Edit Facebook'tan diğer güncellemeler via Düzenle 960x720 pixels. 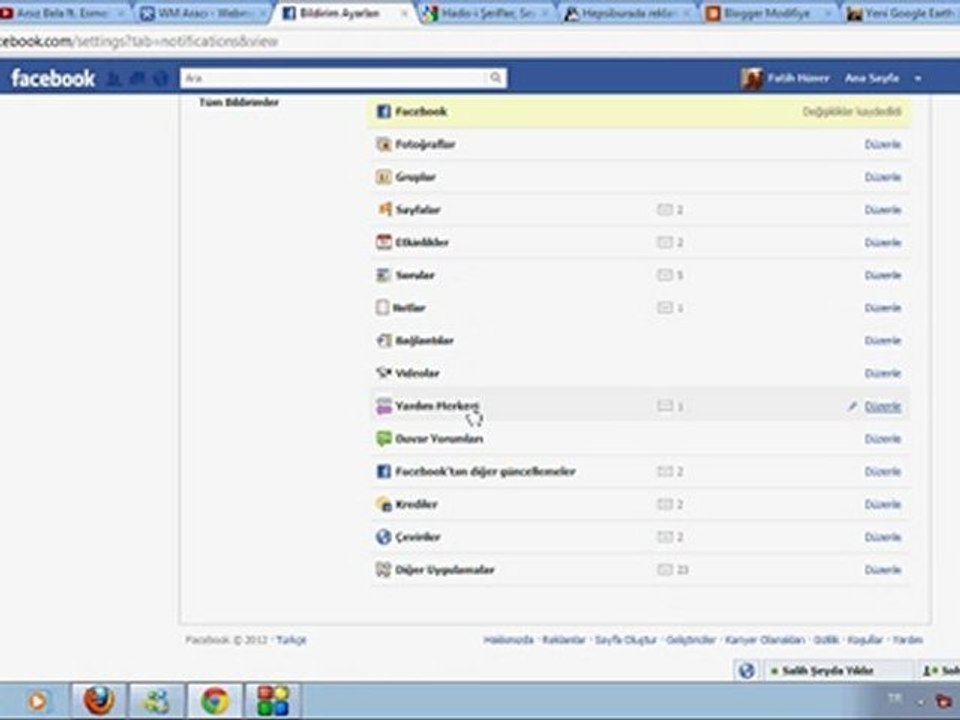coord(882,471)
